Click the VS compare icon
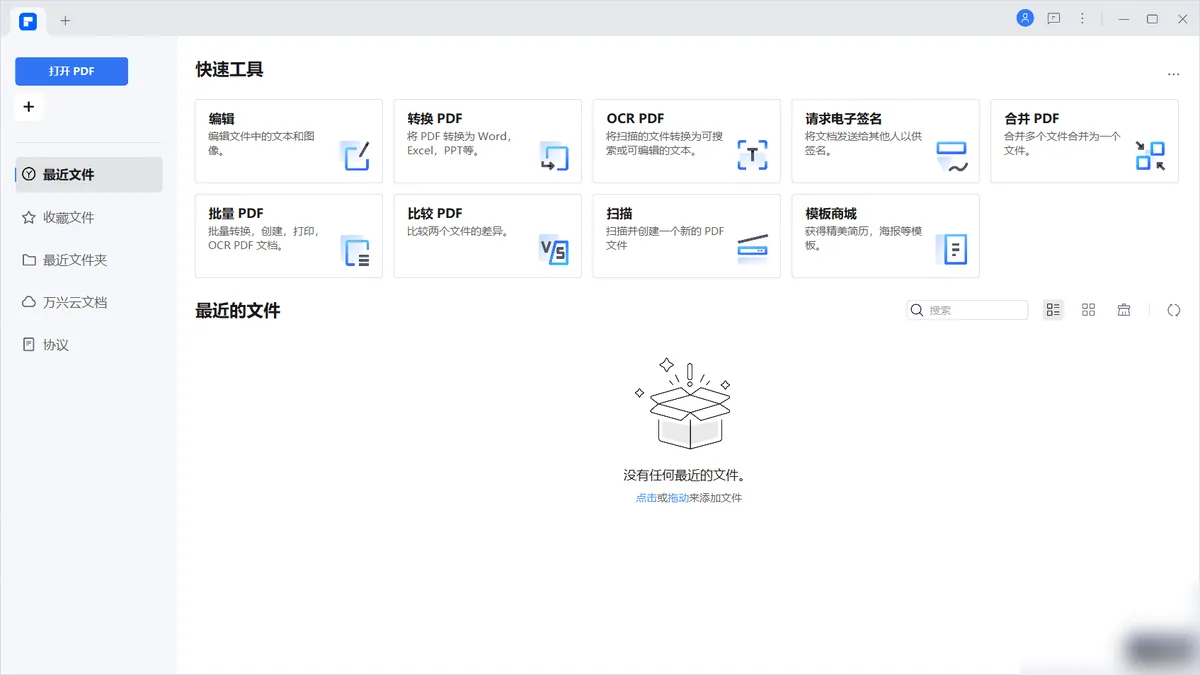Image resolution: width=1200 pixels, height=675 pixels. [x=554, y=250]
